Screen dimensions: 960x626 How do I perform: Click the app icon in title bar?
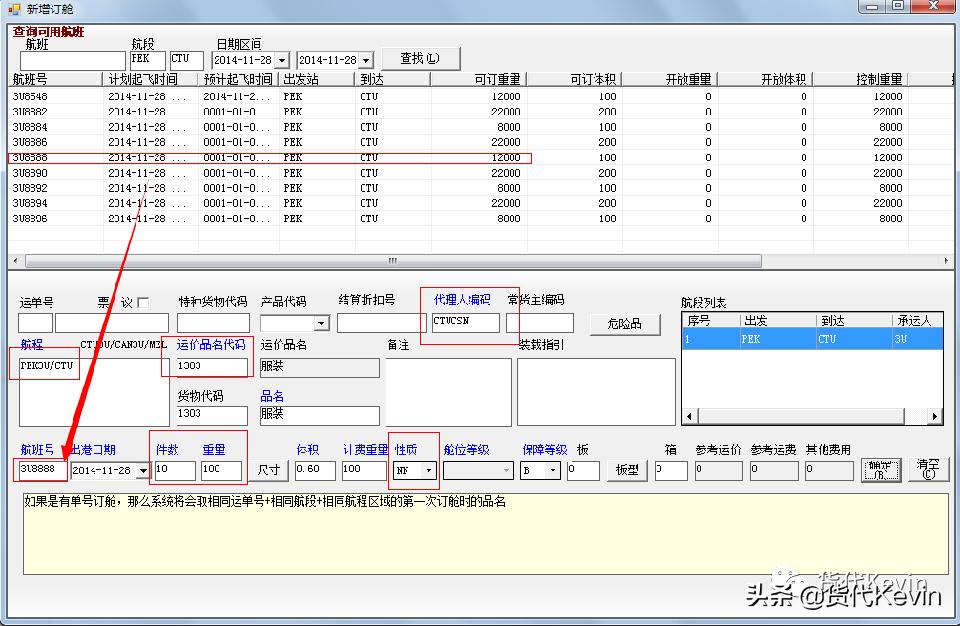(13, 9)
